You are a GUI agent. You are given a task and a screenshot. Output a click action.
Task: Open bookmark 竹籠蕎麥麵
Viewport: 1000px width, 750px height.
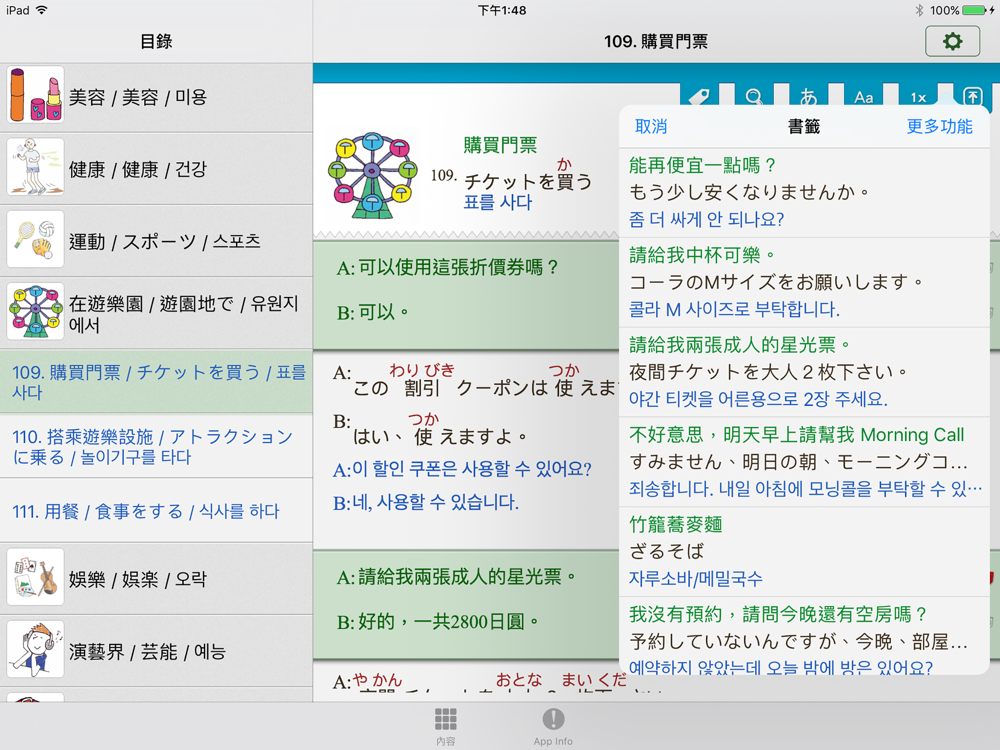tap(804, 552)
